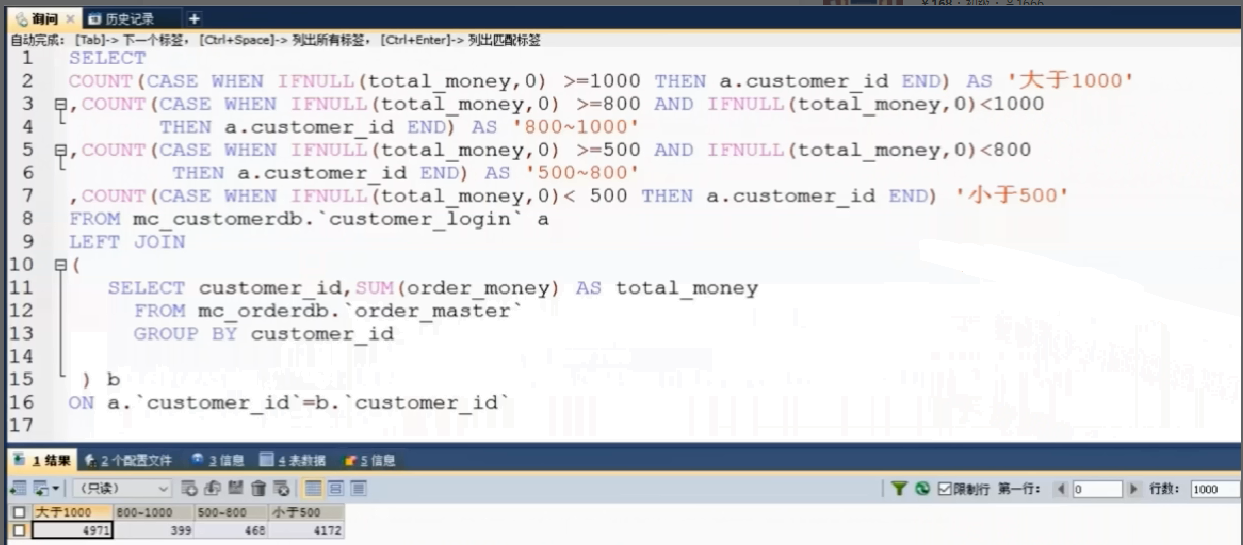Click the insert new row icon

[x=191, y=489]
